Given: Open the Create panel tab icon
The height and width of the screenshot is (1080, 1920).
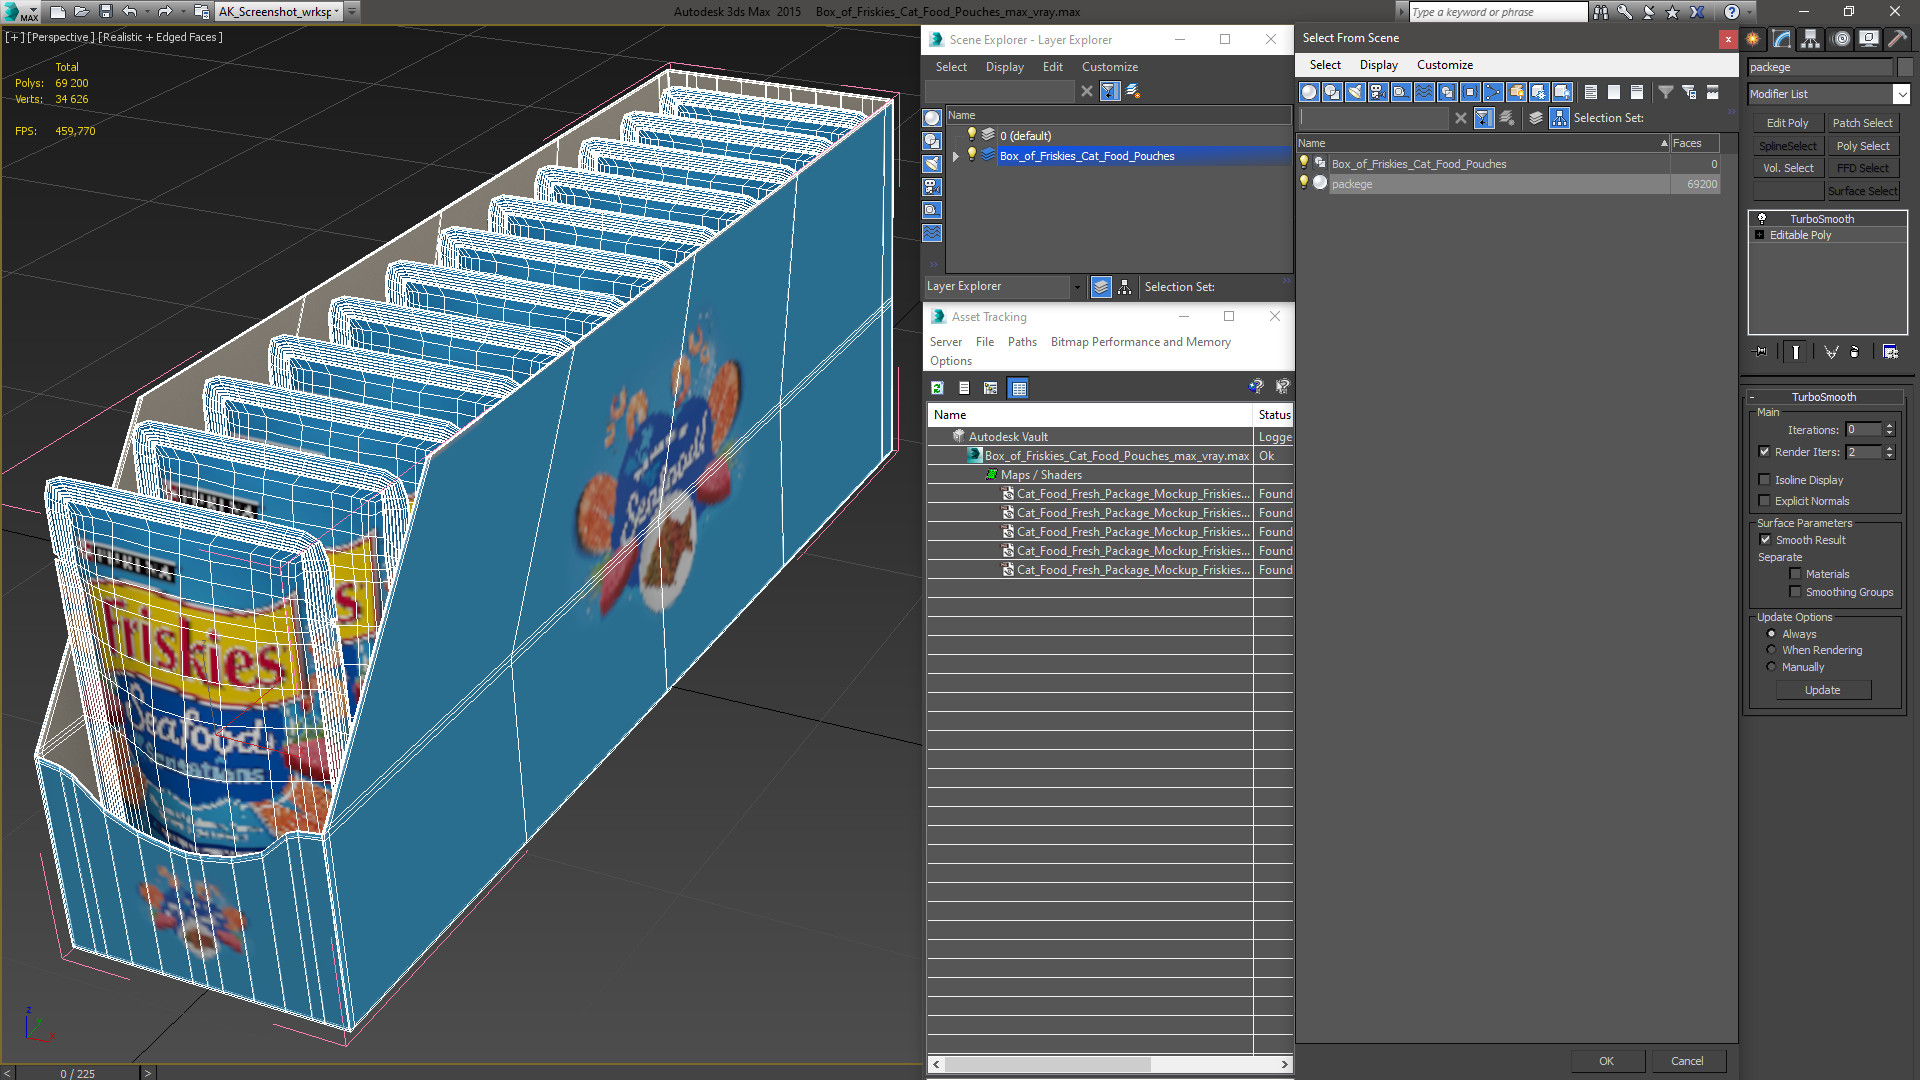Looking at the screenshot, I should (x=1753, y=39).
